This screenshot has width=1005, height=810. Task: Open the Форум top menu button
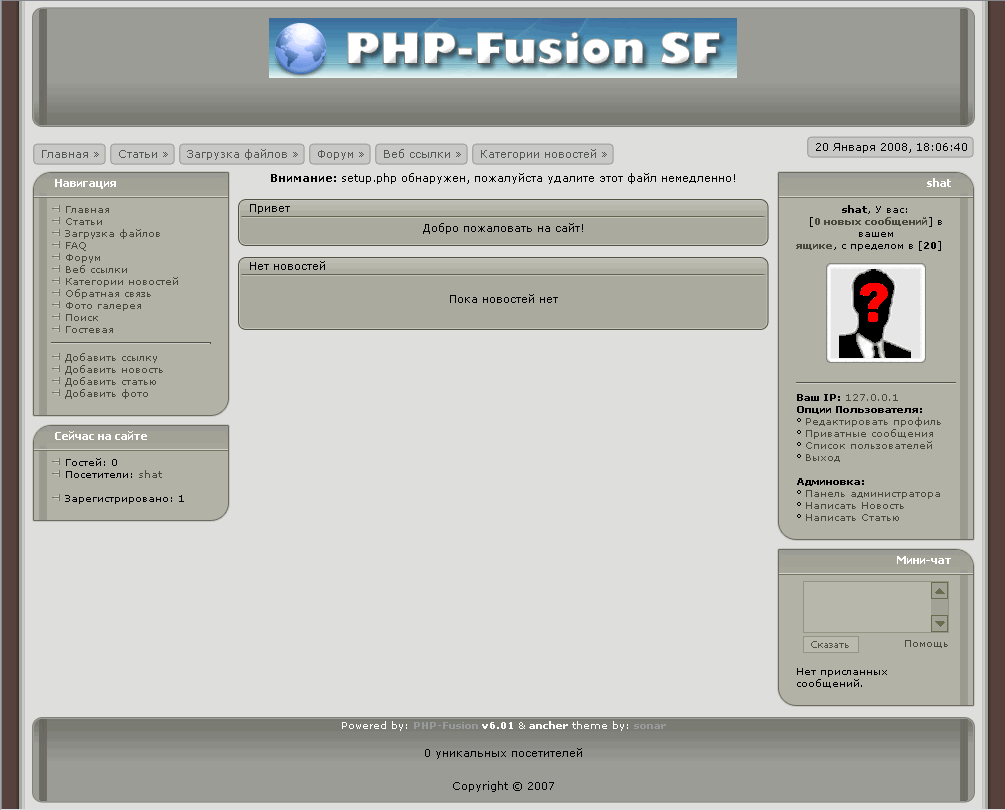point(340,154)
